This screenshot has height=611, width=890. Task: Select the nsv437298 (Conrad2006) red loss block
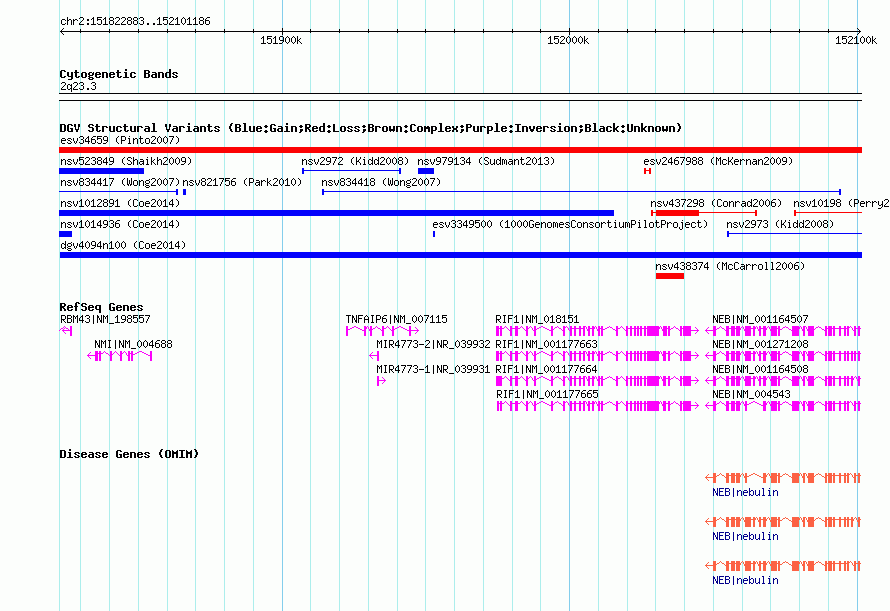pyautogui.click(x=677, y=213)
